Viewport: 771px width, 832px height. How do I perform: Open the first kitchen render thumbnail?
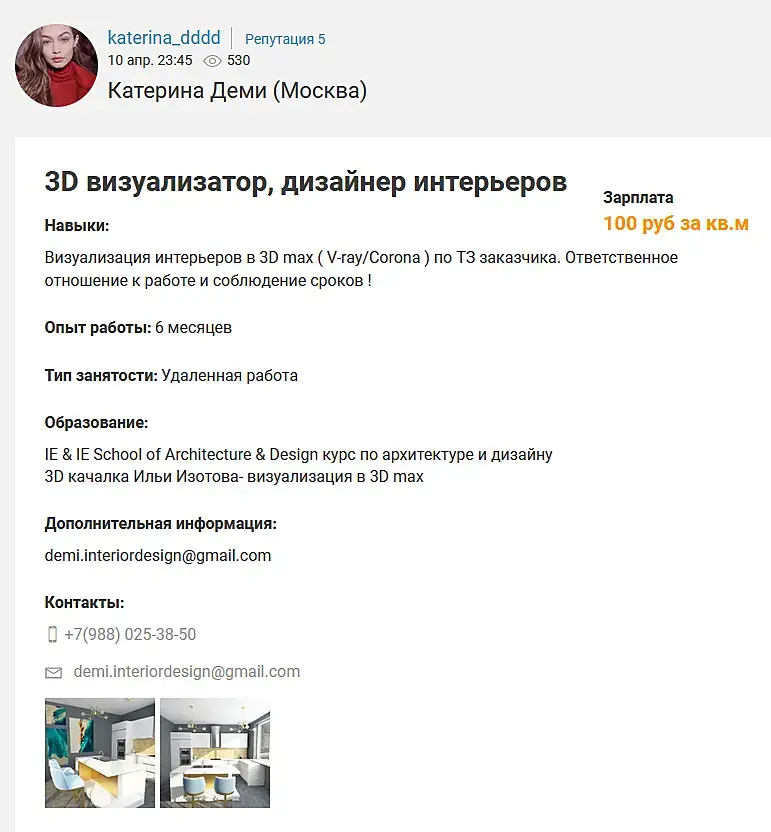(x=100, y=753)
